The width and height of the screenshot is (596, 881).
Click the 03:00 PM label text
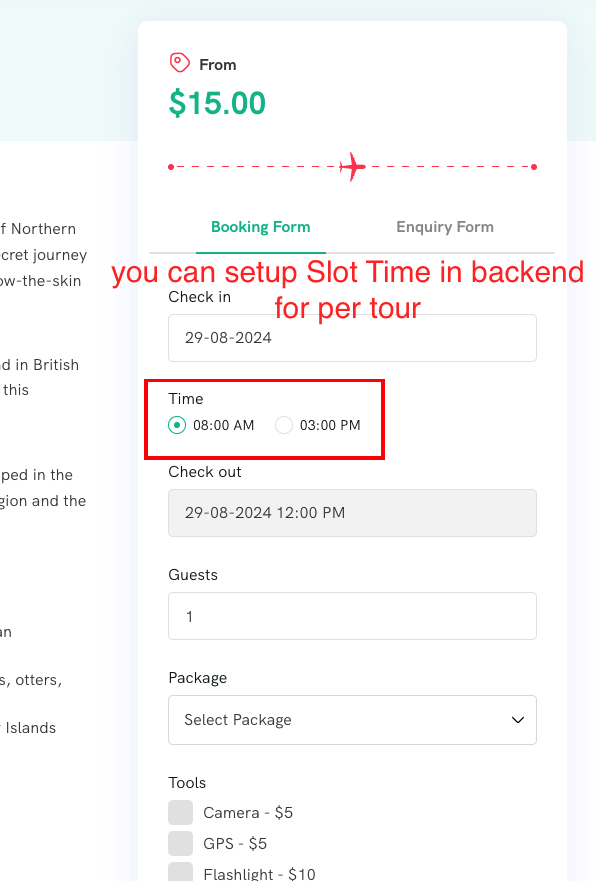330,425
